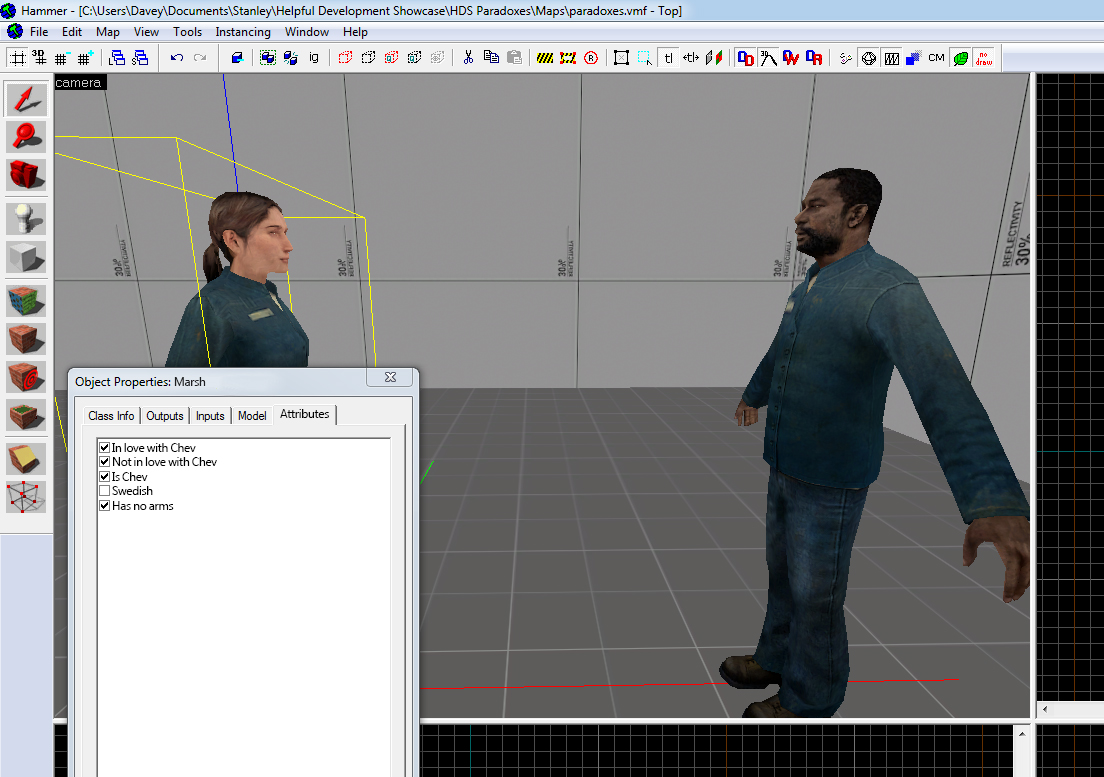Uncheck the 'Has no arms' checkbox
The image size is (1104, 777).
pos(104,505)
